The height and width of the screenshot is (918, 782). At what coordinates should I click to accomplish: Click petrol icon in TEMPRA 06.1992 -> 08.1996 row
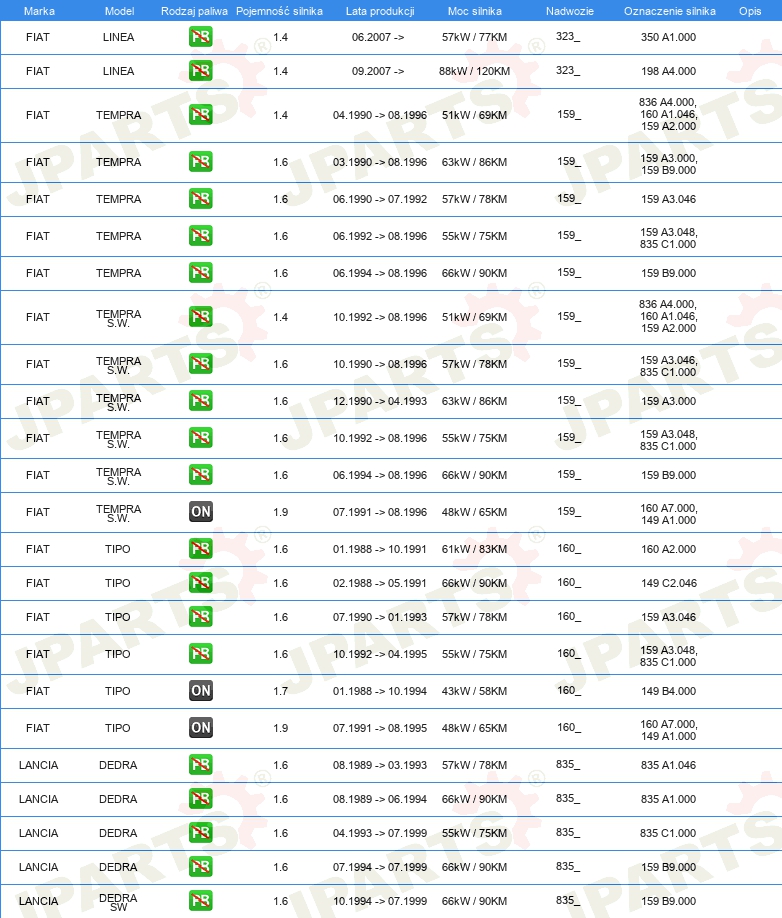(200, 236)
